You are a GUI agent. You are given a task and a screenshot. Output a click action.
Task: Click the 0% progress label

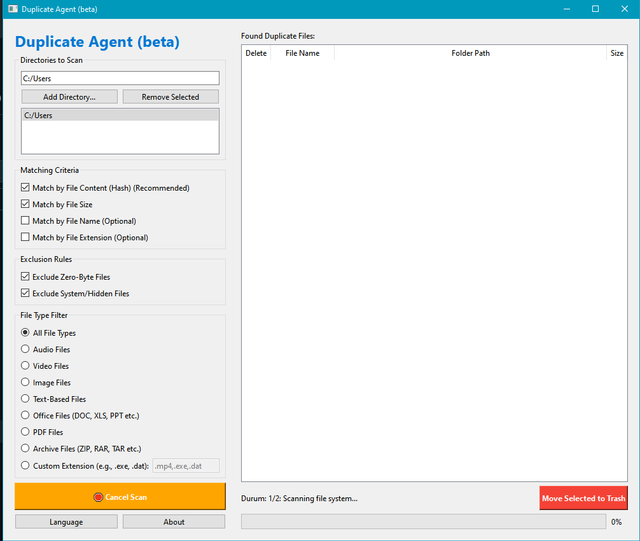pyautogui.click(x=616, y=522)
